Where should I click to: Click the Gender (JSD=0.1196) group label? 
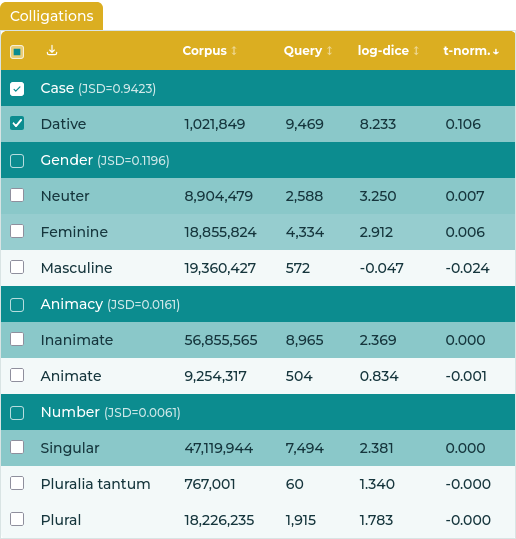[x=105, y=160]
